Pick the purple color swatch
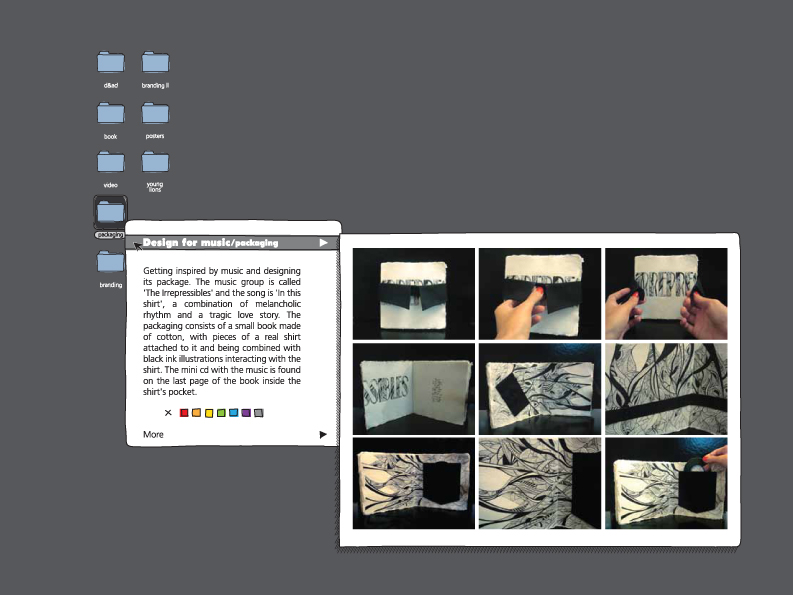Screen dimensions: 793x595 246,413
